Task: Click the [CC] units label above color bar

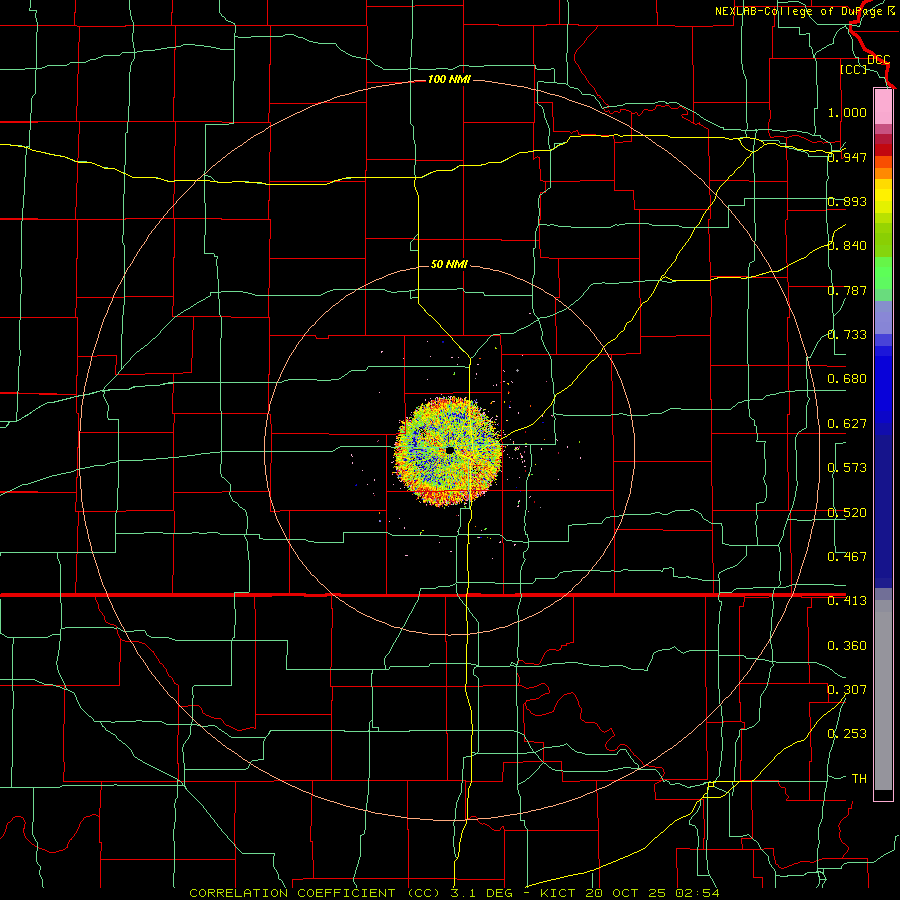Action: (x=854, y=69)
